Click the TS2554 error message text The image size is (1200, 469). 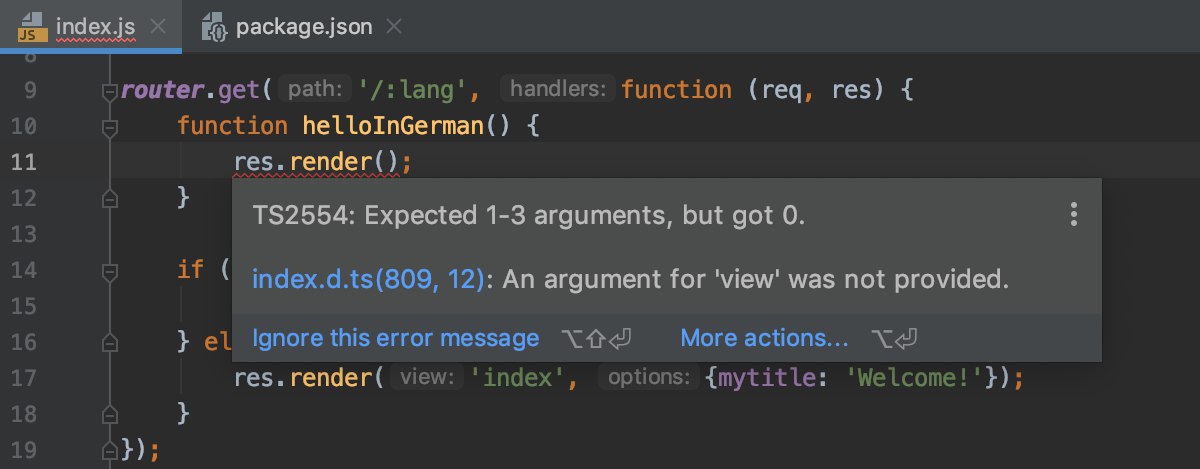click(x=529, y=215)
